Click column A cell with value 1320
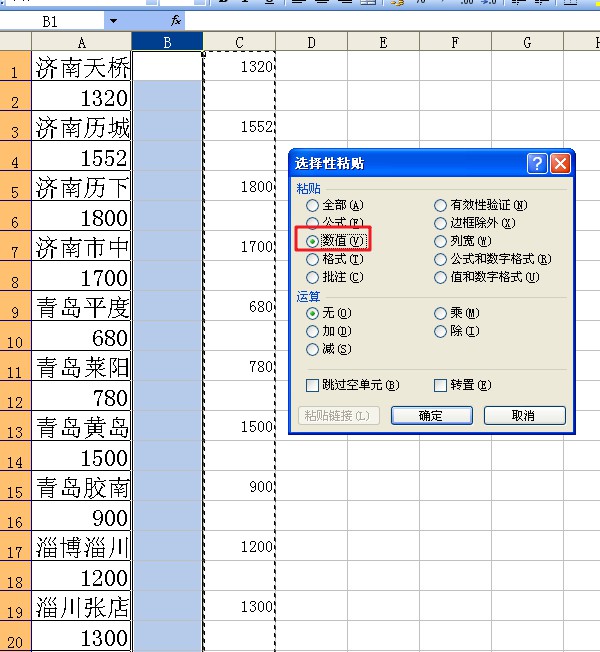 [x=81, y=96]
